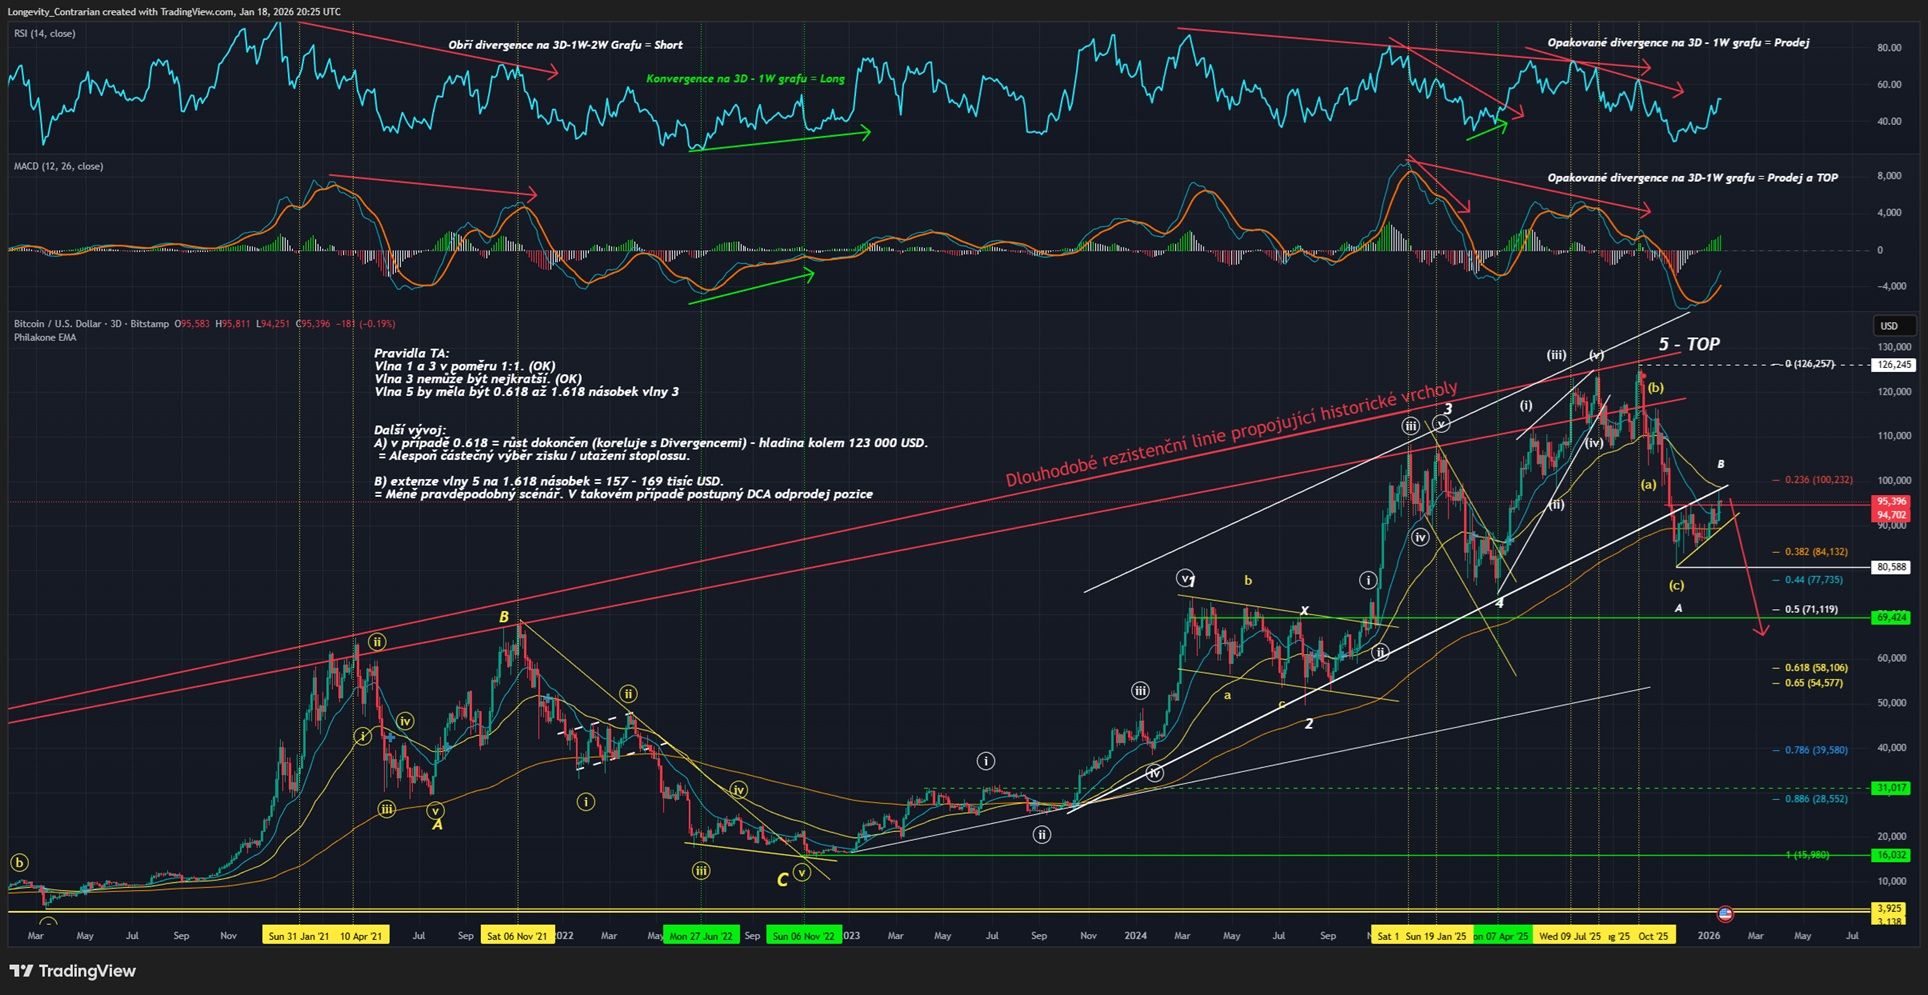Click the white number 4 wave label
Viewport: 1928px width, 995px height.
coord(1499,603)
